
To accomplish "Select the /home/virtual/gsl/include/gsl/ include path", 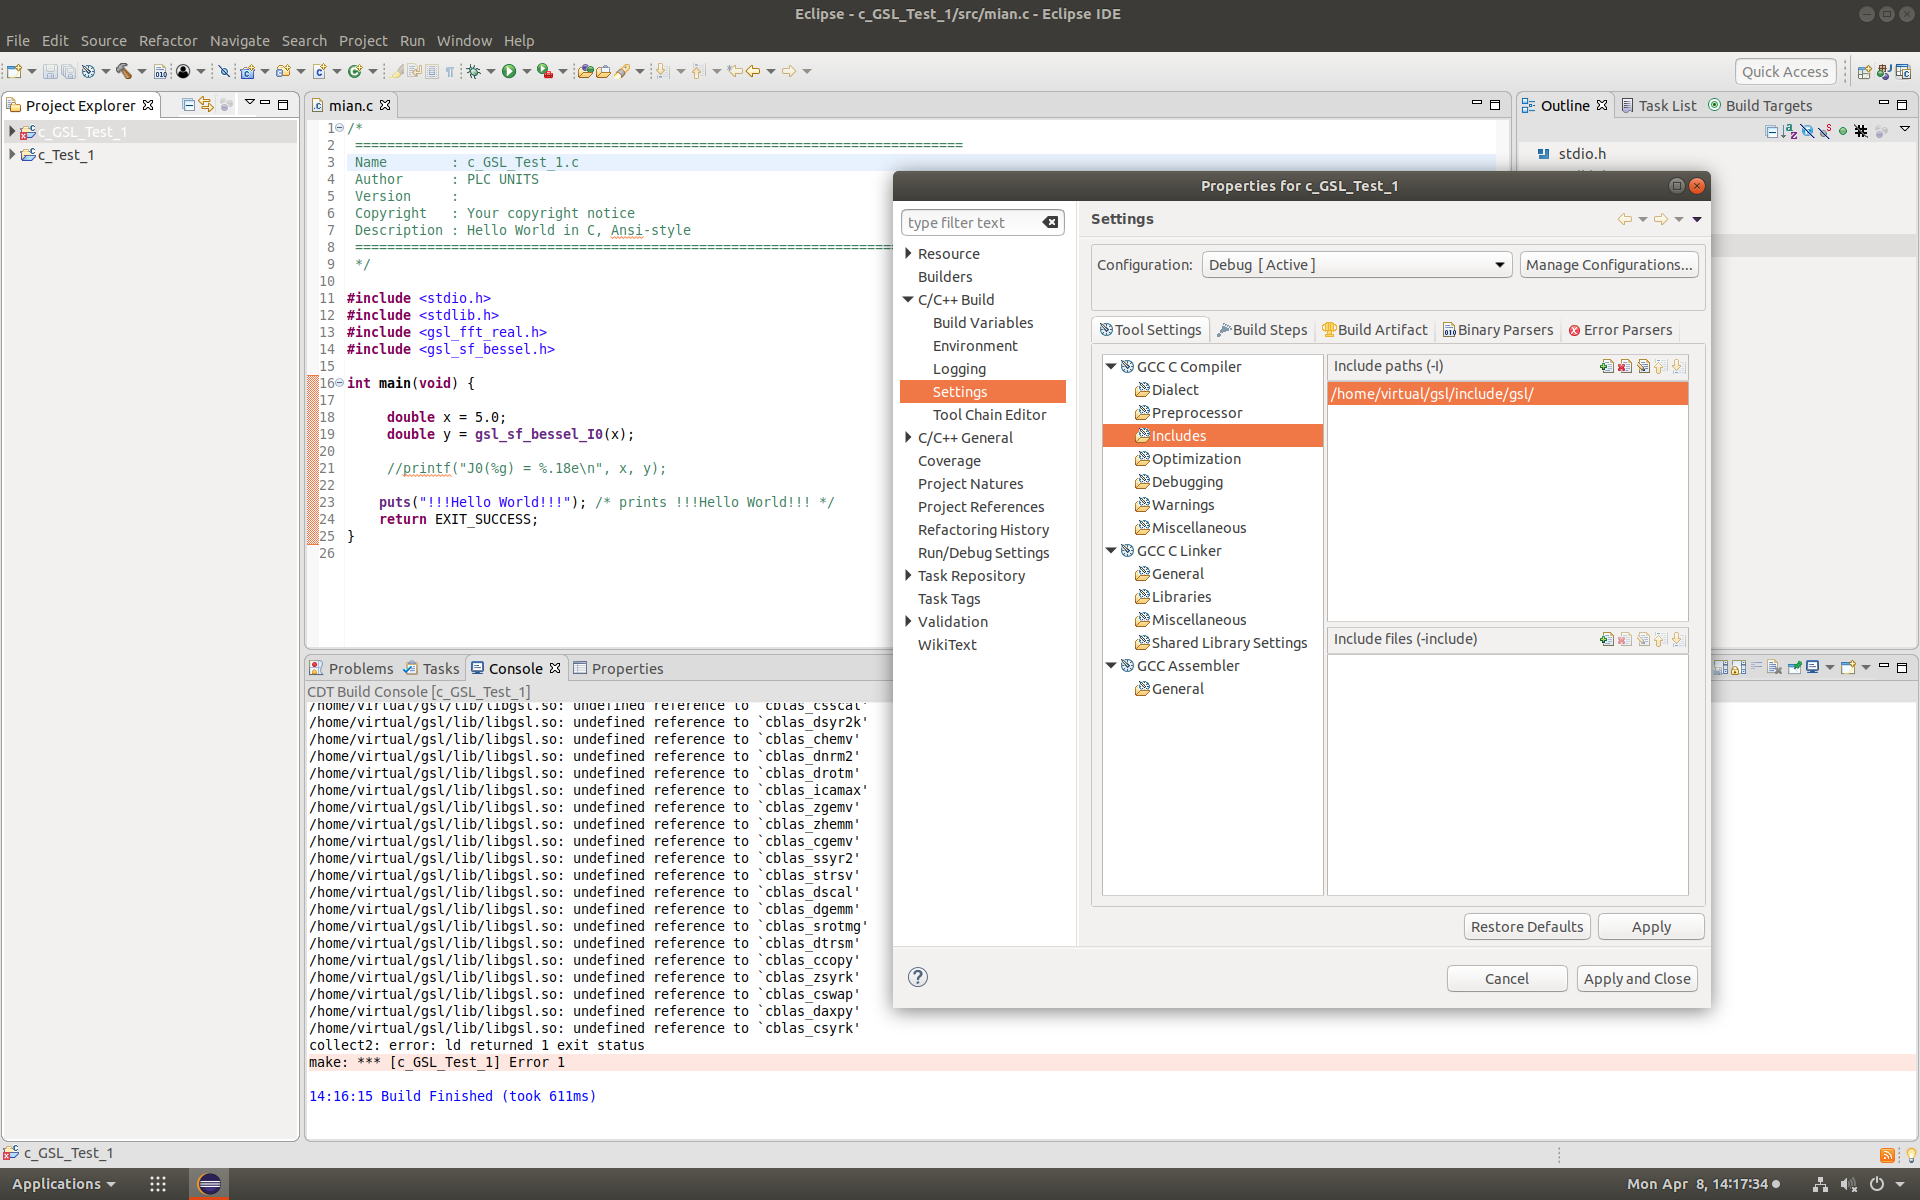I will point(1507,394).
